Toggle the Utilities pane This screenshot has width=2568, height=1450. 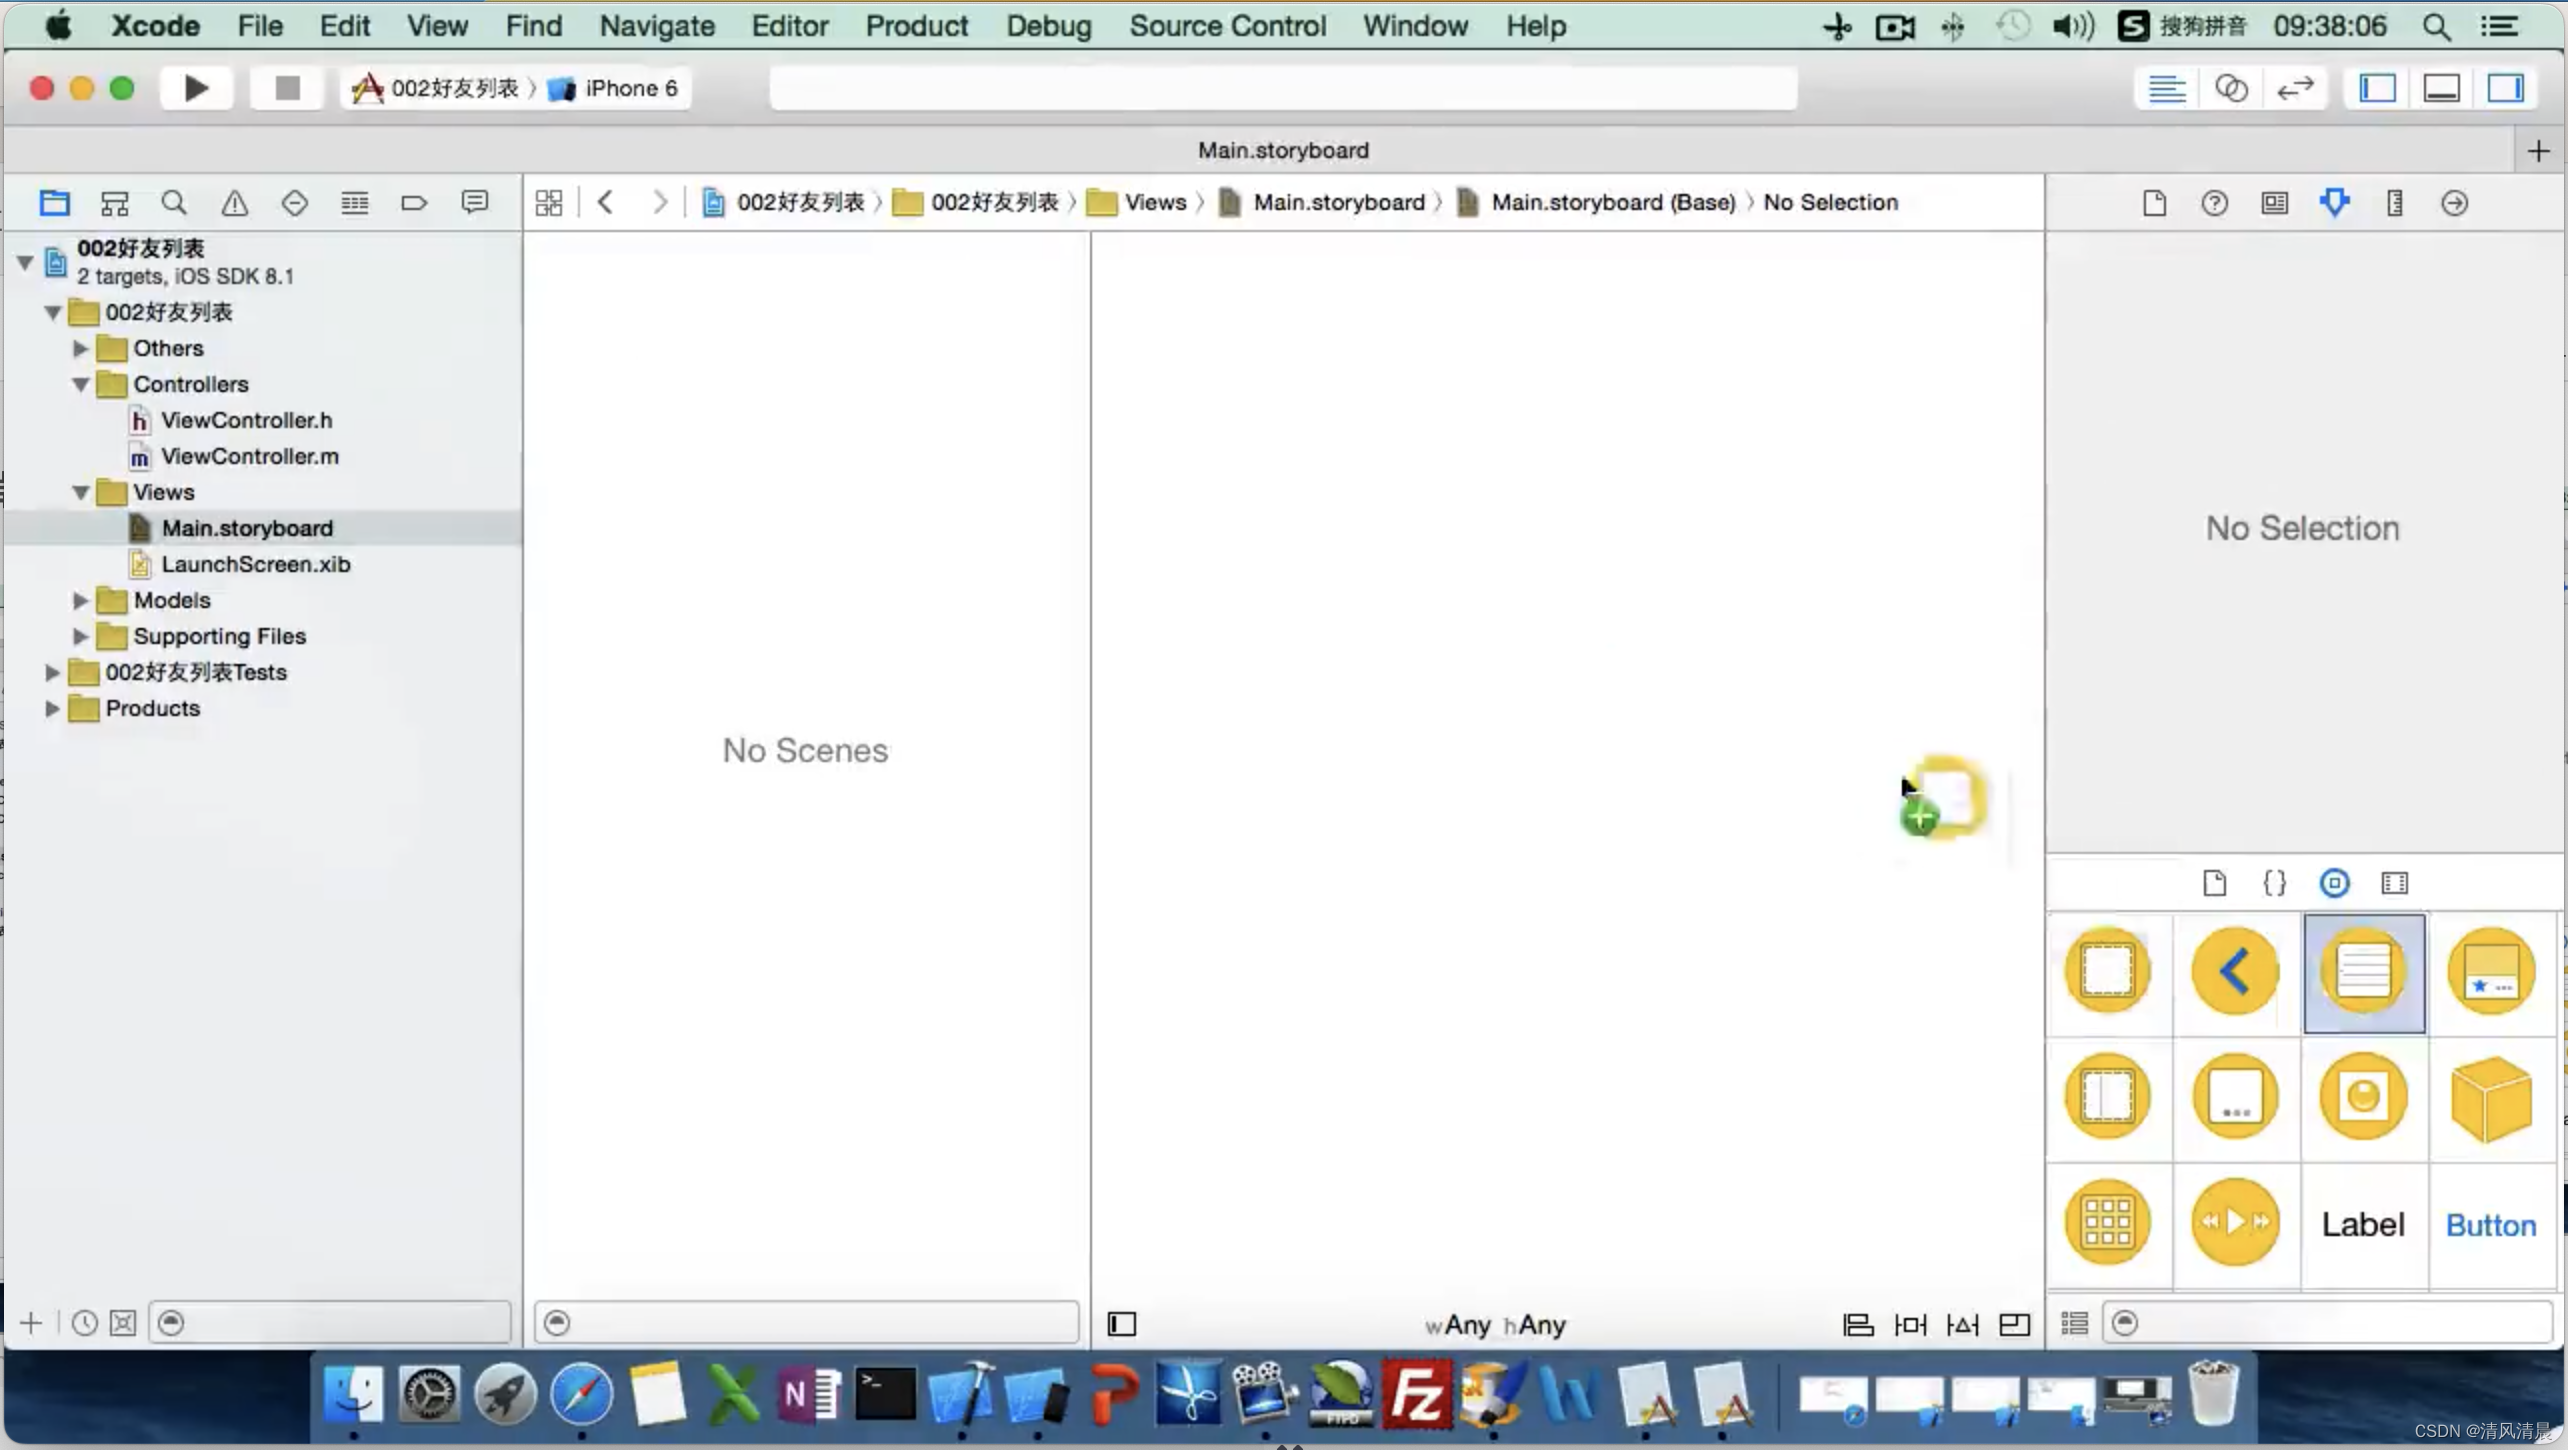[2506, 88]
